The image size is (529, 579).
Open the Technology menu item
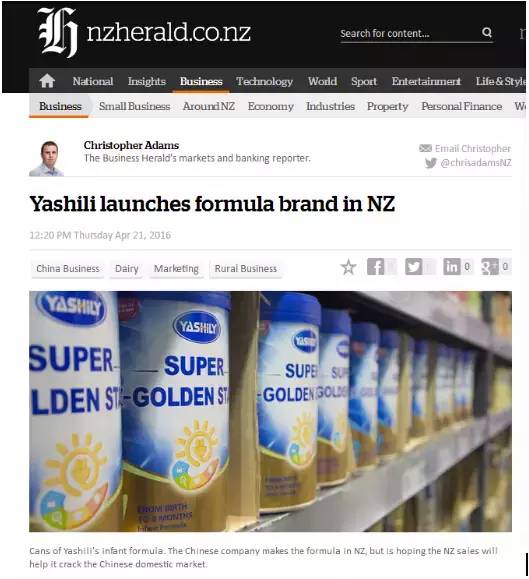264,81
